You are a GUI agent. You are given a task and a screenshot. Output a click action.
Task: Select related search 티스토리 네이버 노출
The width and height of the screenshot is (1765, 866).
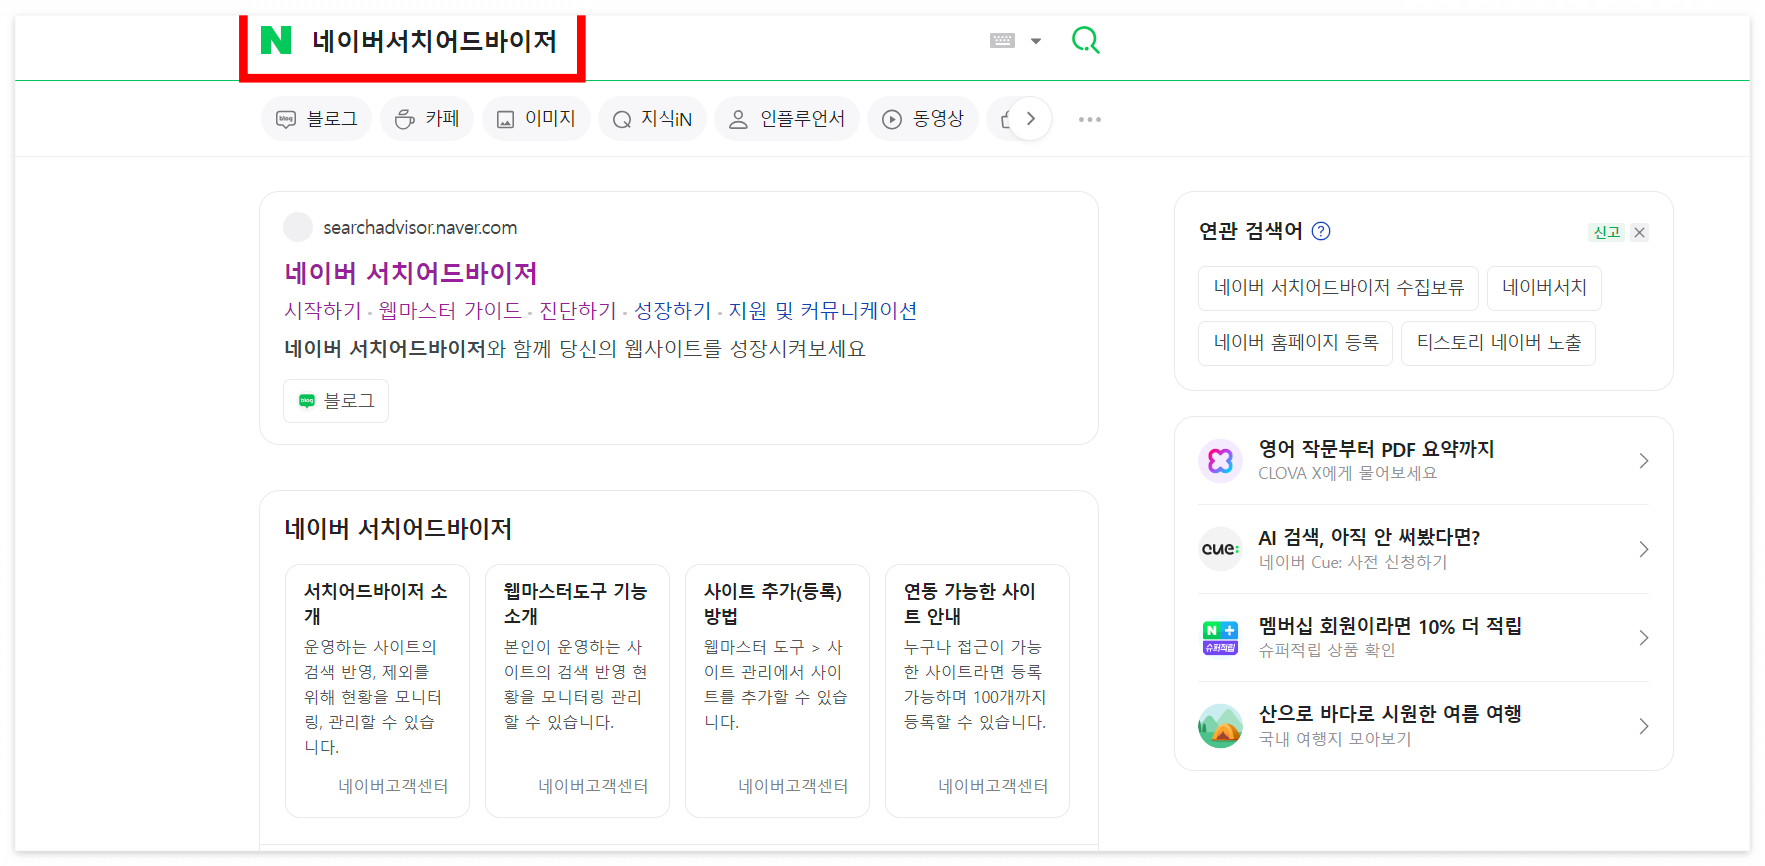(x=1498, y=343)
